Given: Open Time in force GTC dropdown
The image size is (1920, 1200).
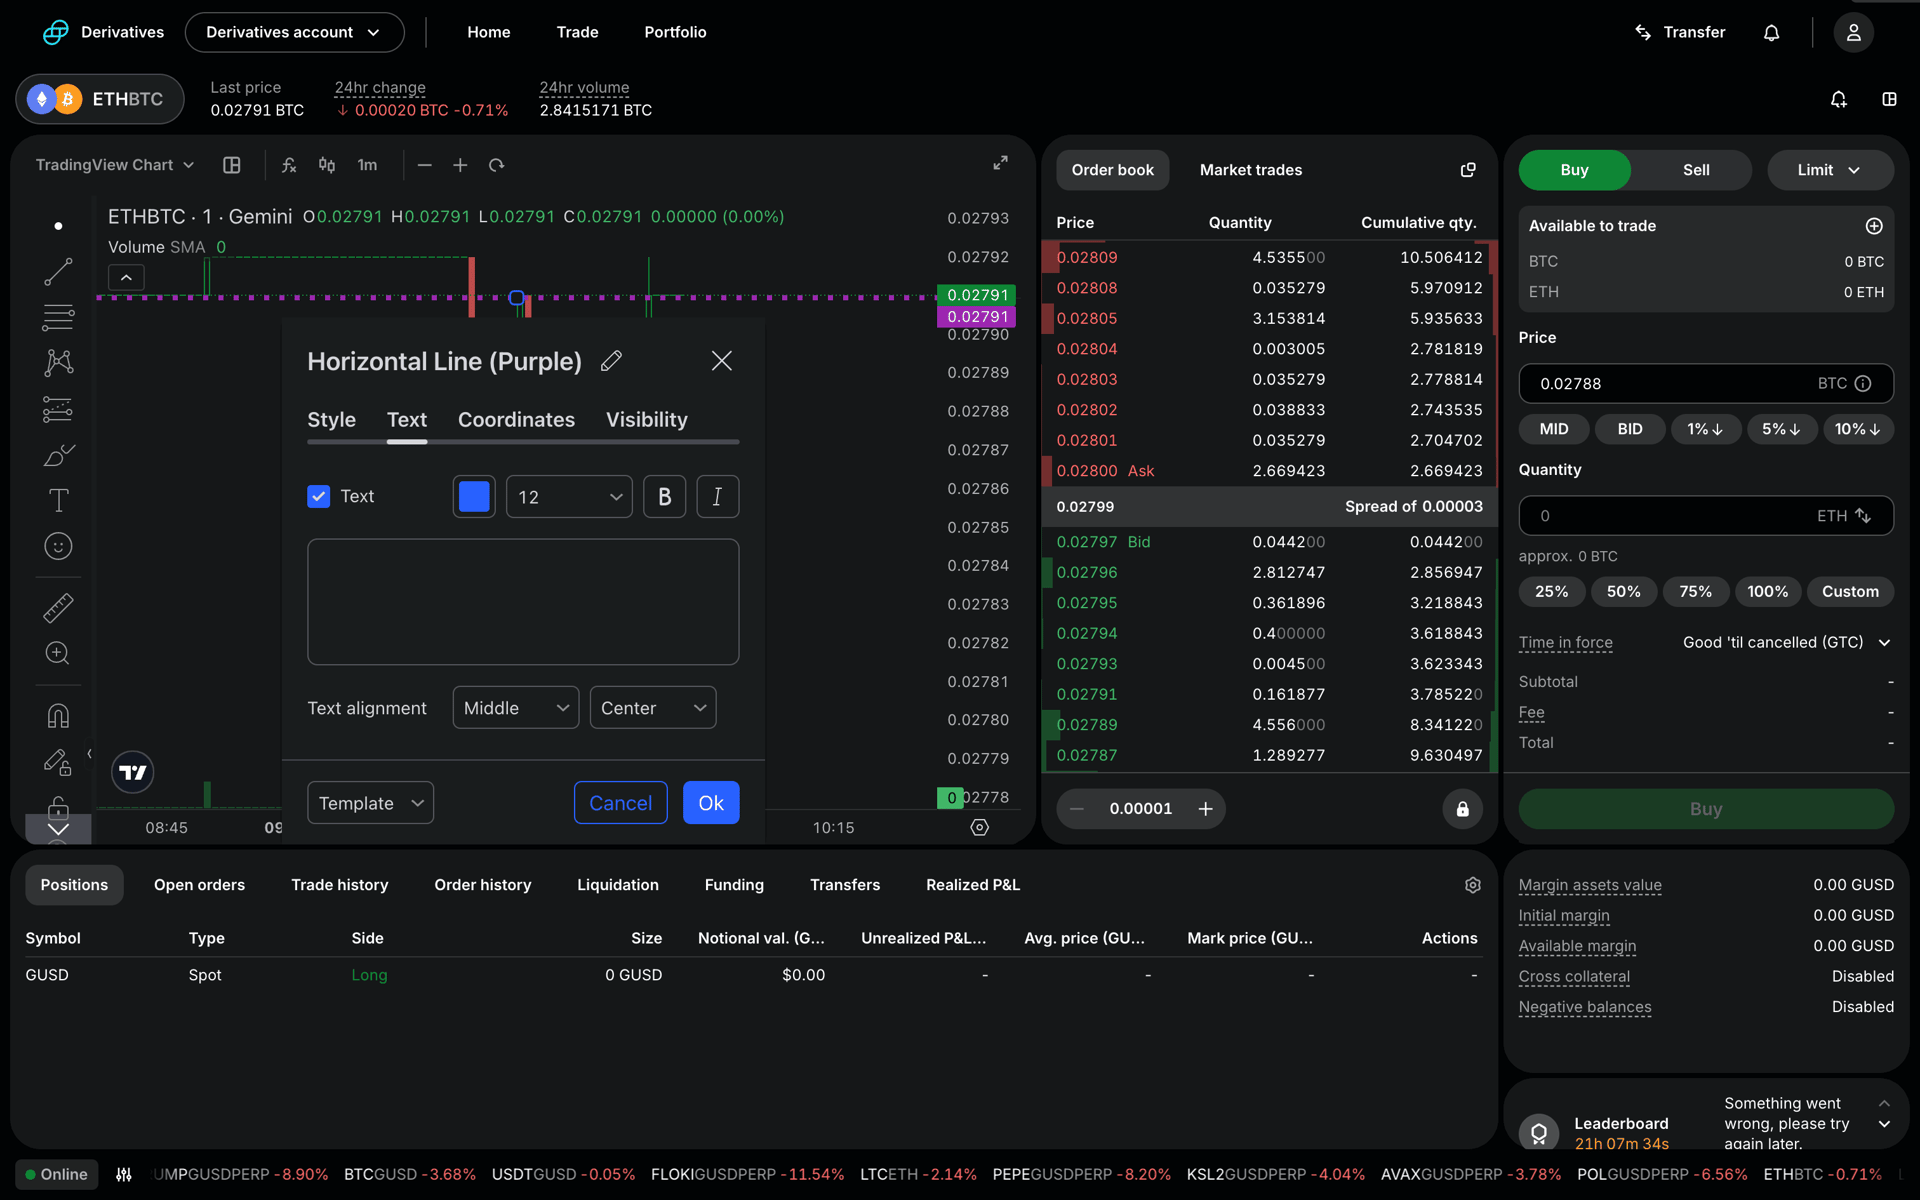Looking at the screenshot, I should [1786, 643].
